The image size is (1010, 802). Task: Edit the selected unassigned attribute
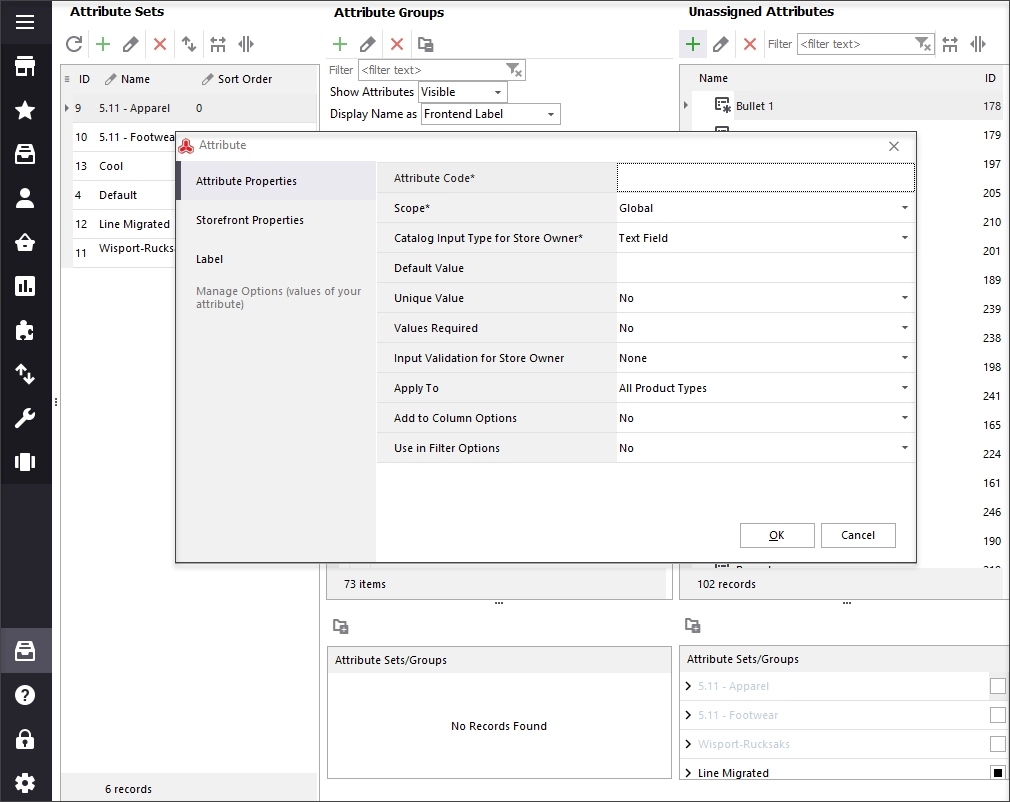point(721,44)
